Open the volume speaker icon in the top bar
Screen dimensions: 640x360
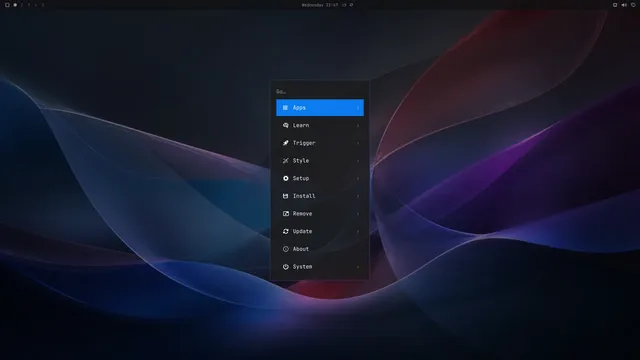[x=624, y=5]
